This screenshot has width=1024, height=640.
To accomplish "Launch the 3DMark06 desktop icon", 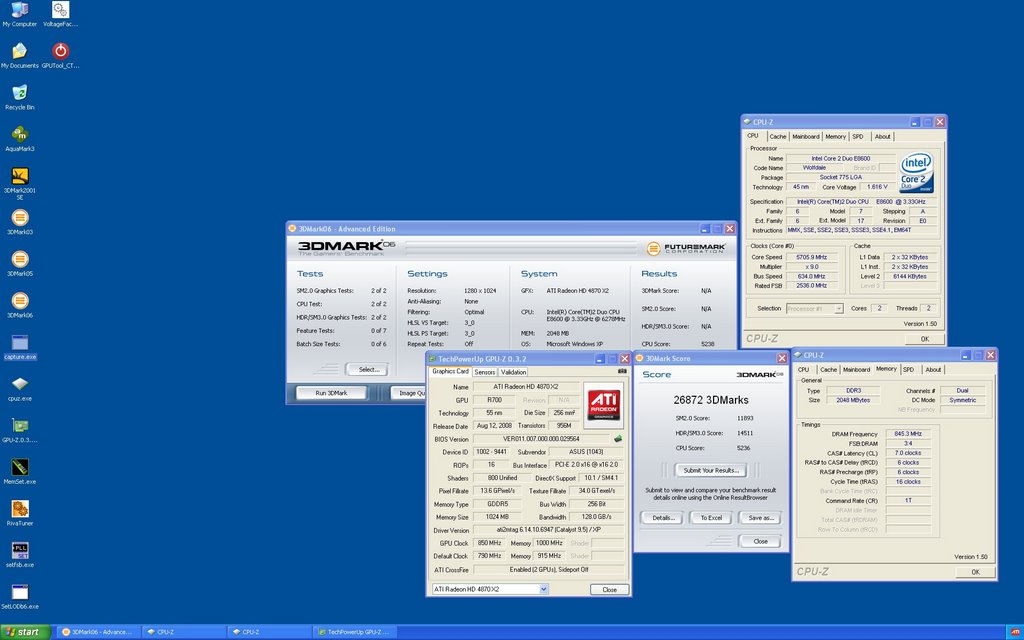I will (20, 306).
